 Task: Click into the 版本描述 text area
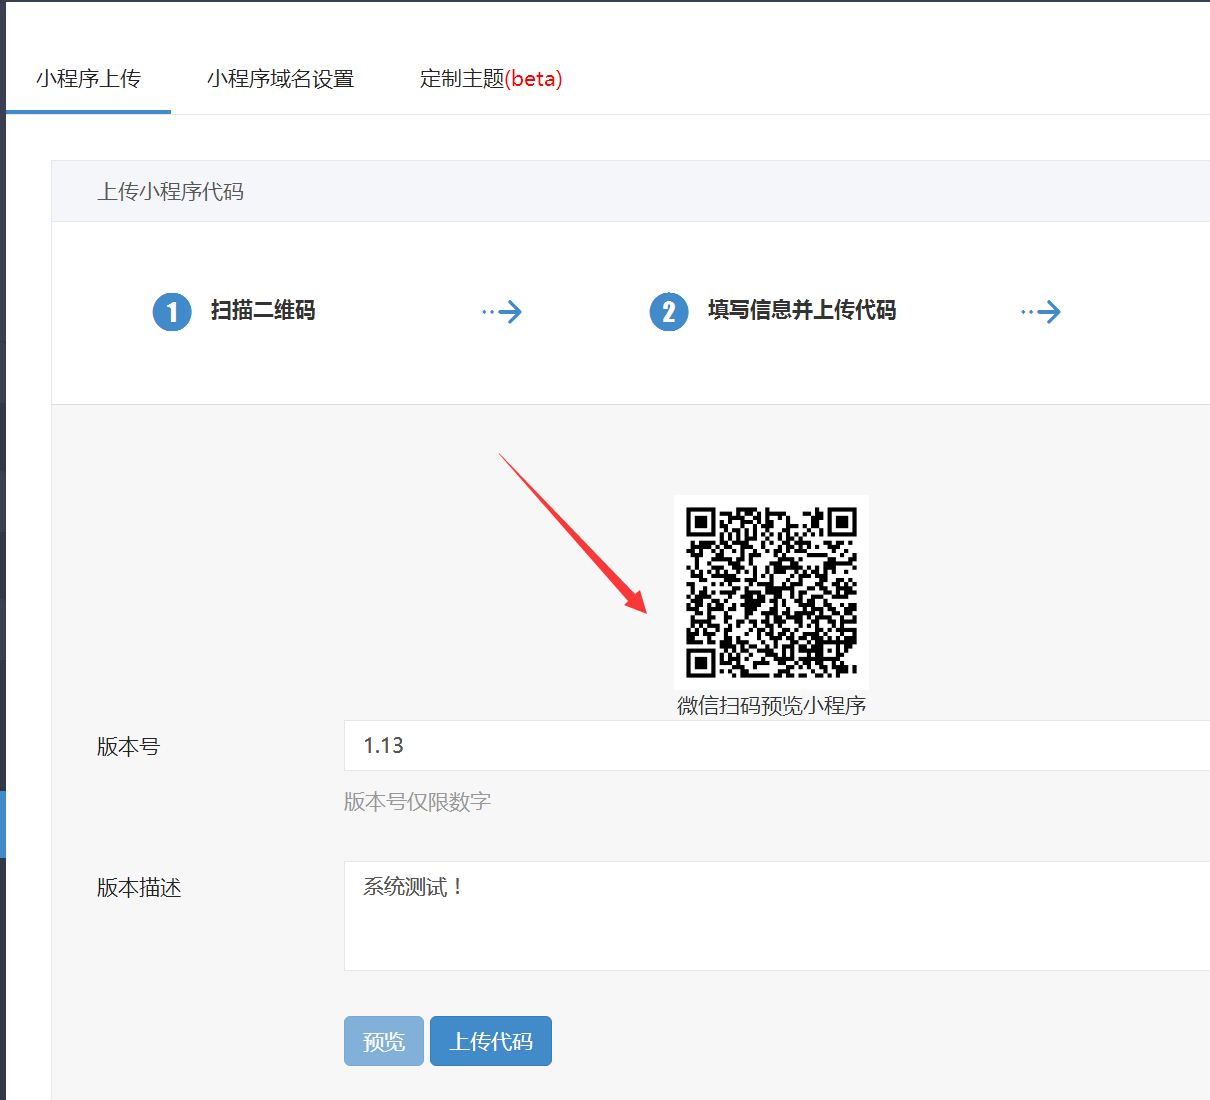point(776,916)
